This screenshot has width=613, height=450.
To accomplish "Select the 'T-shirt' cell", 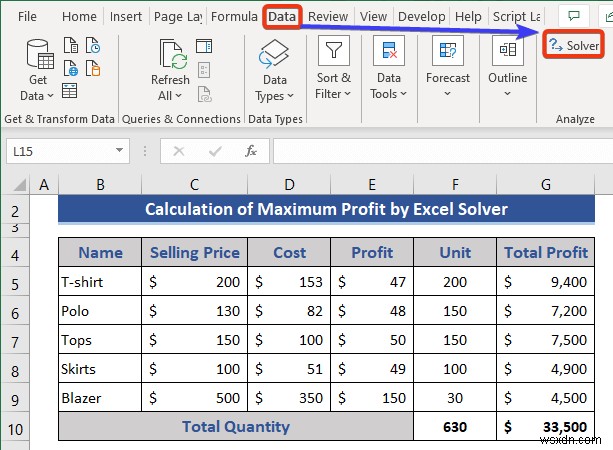I will coord(100,281).
